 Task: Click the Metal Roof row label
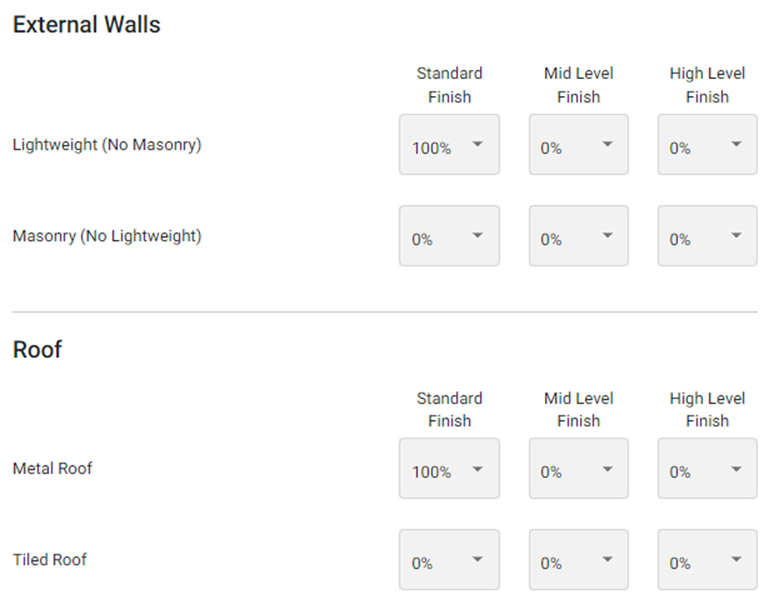[52, 469]
